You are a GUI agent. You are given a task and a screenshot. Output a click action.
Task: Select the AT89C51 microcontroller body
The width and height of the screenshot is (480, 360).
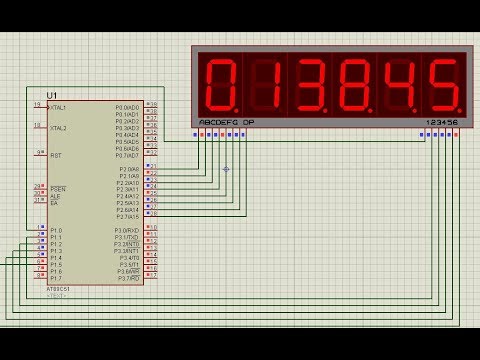95,193
